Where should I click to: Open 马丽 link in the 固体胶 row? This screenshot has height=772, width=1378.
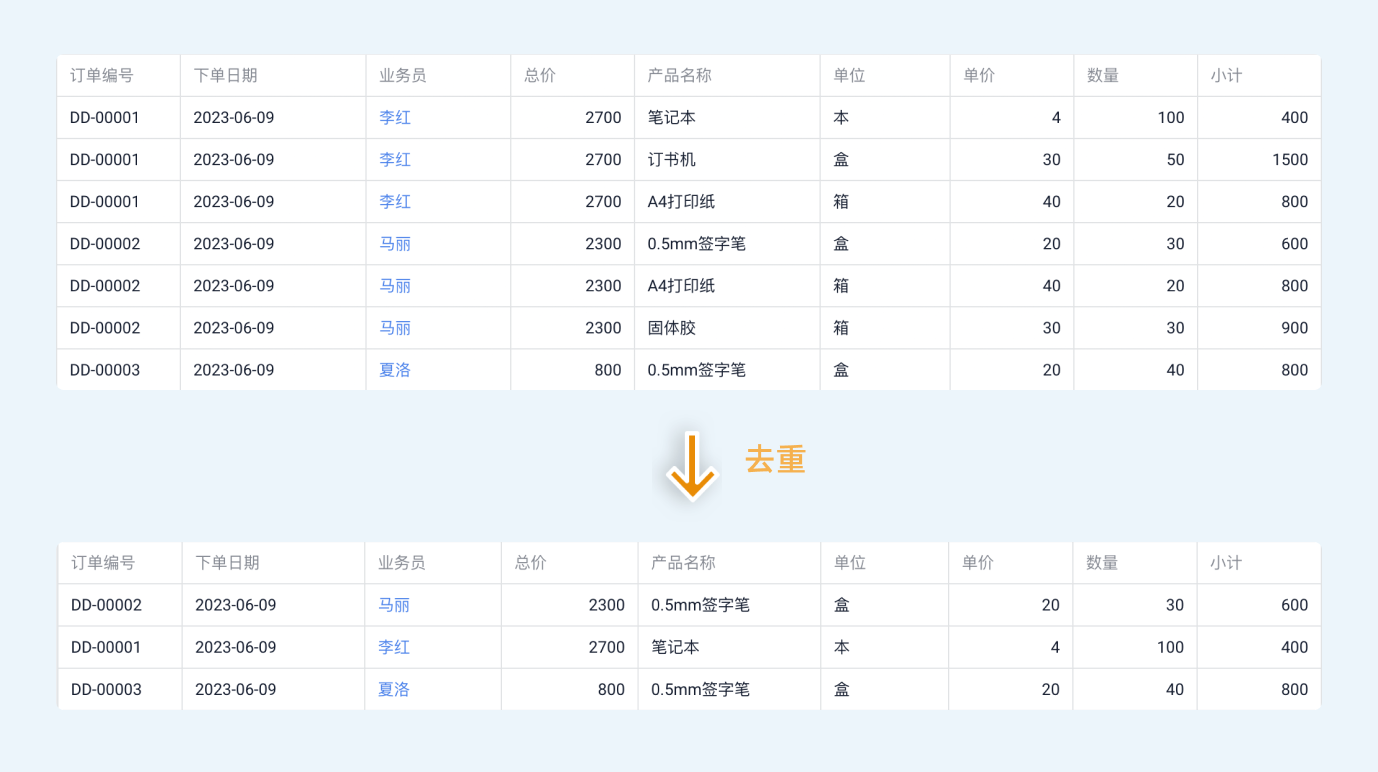click(395, 328)
